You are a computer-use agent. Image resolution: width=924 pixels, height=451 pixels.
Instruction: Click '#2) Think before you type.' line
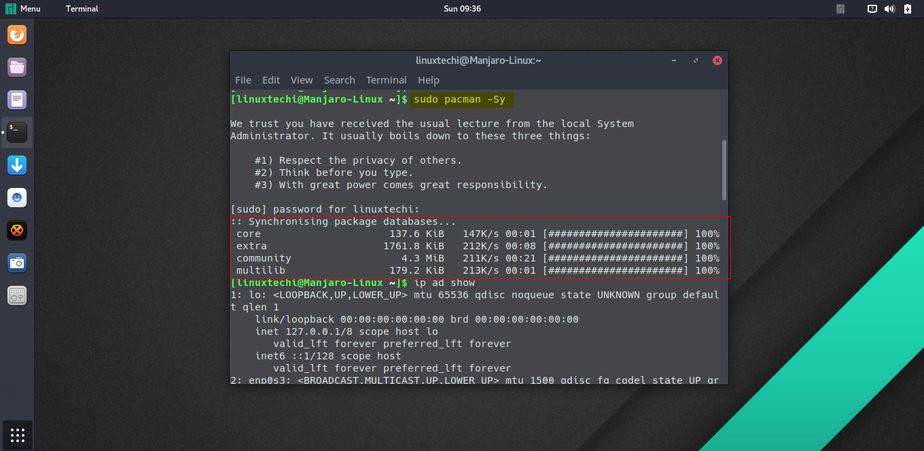click(334, 173)
